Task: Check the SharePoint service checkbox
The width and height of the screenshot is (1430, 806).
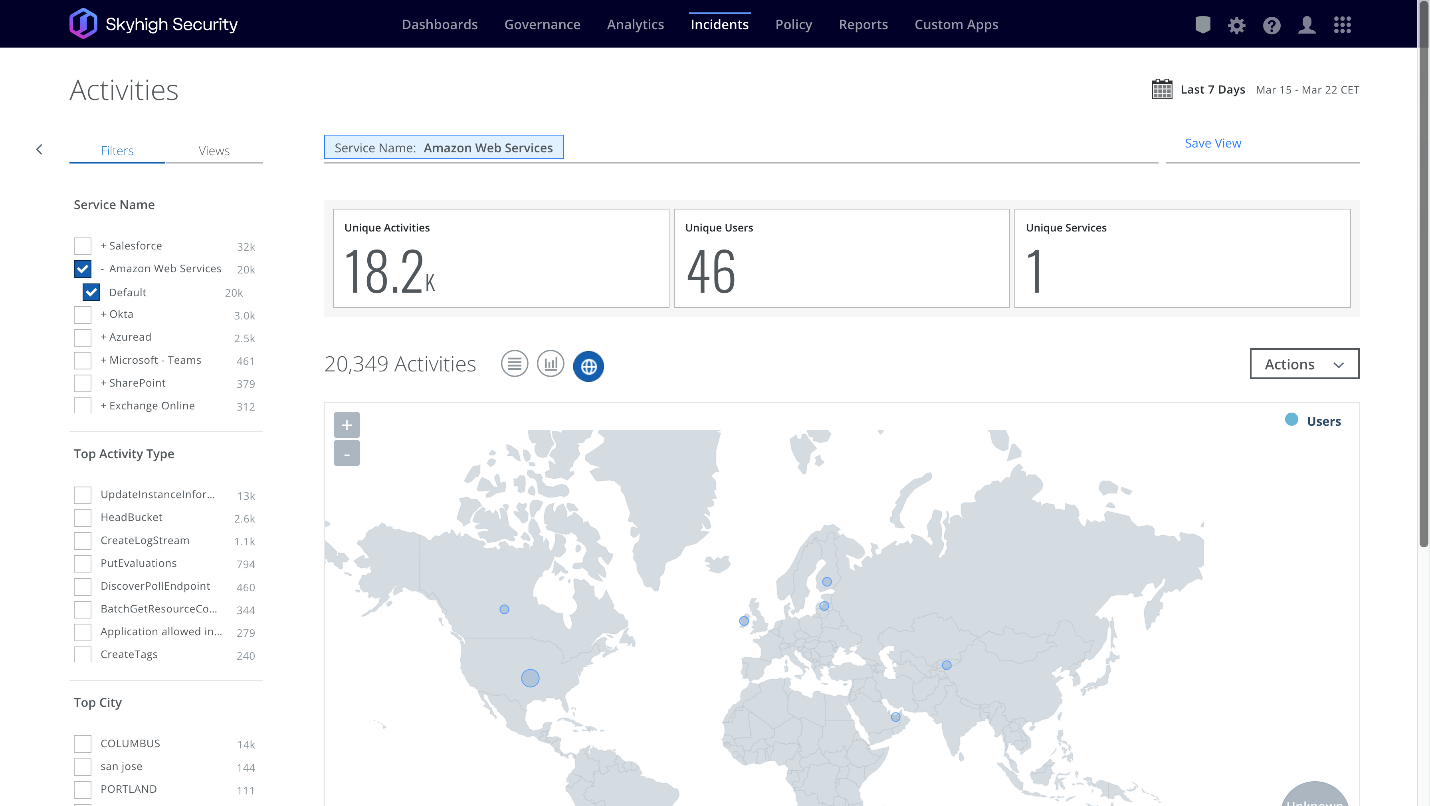Action: pyautogui.click(x=83, y=384)
